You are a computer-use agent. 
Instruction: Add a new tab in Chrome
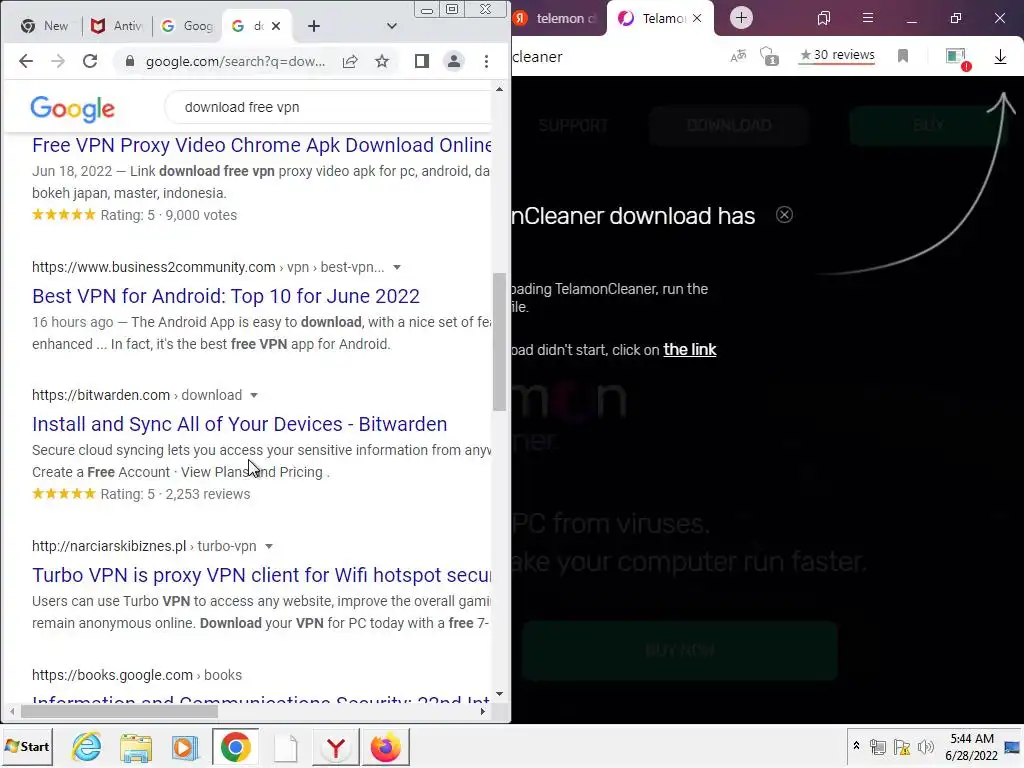tap(314, 26)
